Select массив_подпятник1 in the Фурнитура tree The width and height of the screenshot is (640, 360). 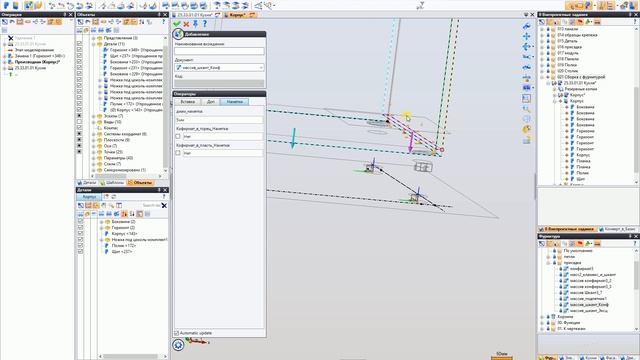tap(588, 299)
